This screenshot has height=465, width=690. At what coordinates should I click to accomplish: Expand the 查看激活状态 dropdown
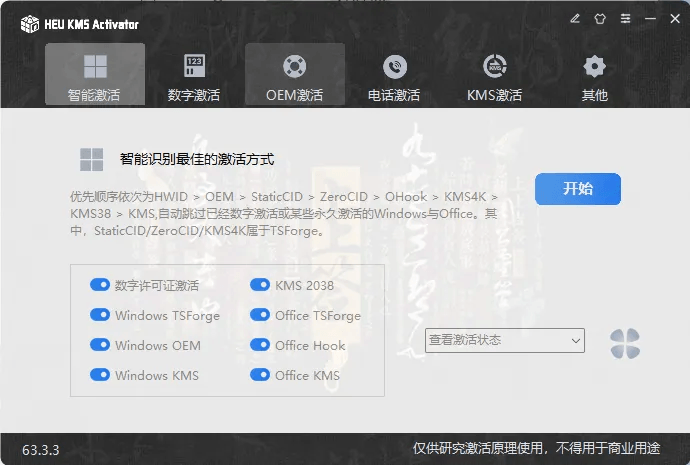(x=505, y=340)
